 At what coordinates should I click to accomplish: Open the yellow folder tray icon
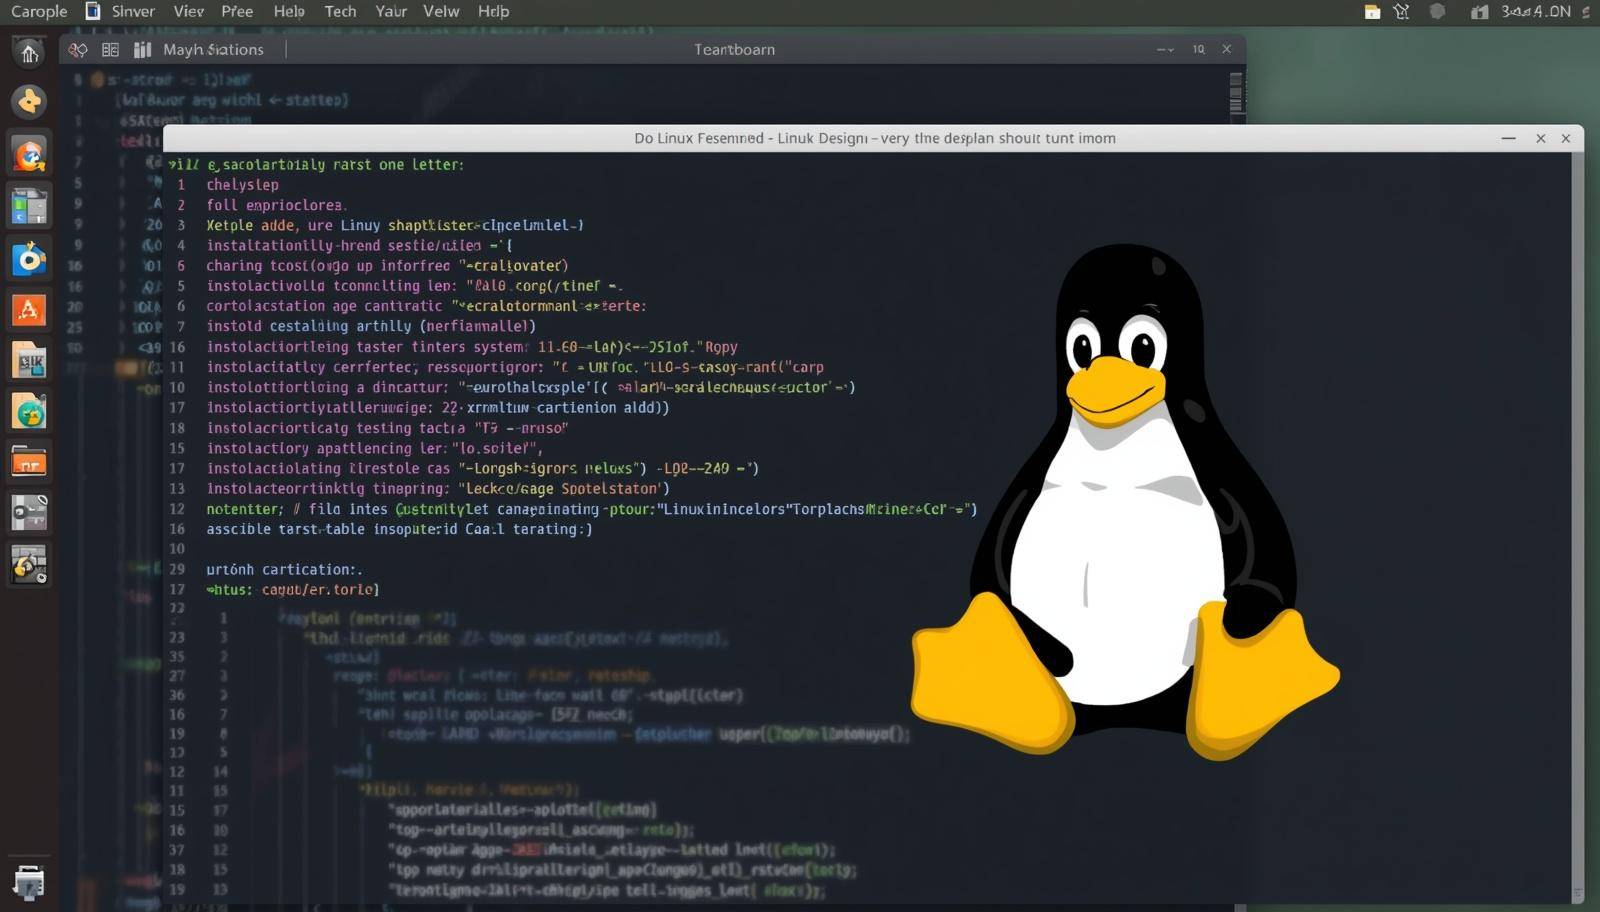(x=1372, y=12)
